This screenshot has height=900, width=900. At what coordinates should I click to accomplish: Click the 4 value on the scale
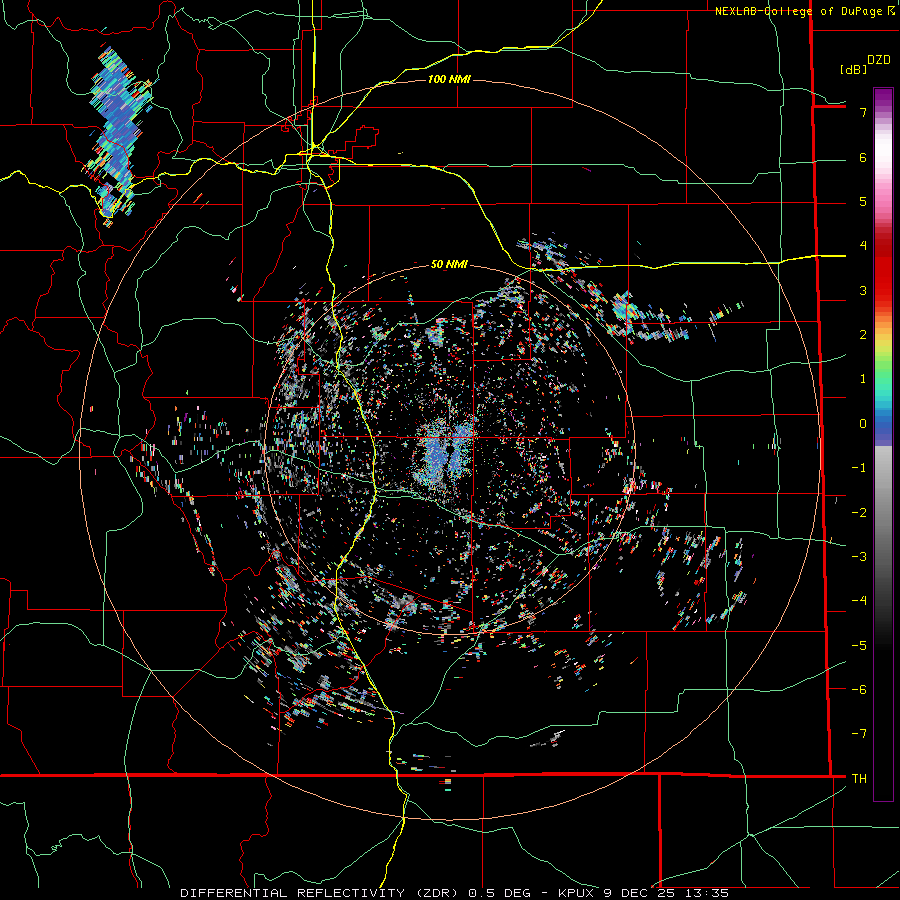863,246
